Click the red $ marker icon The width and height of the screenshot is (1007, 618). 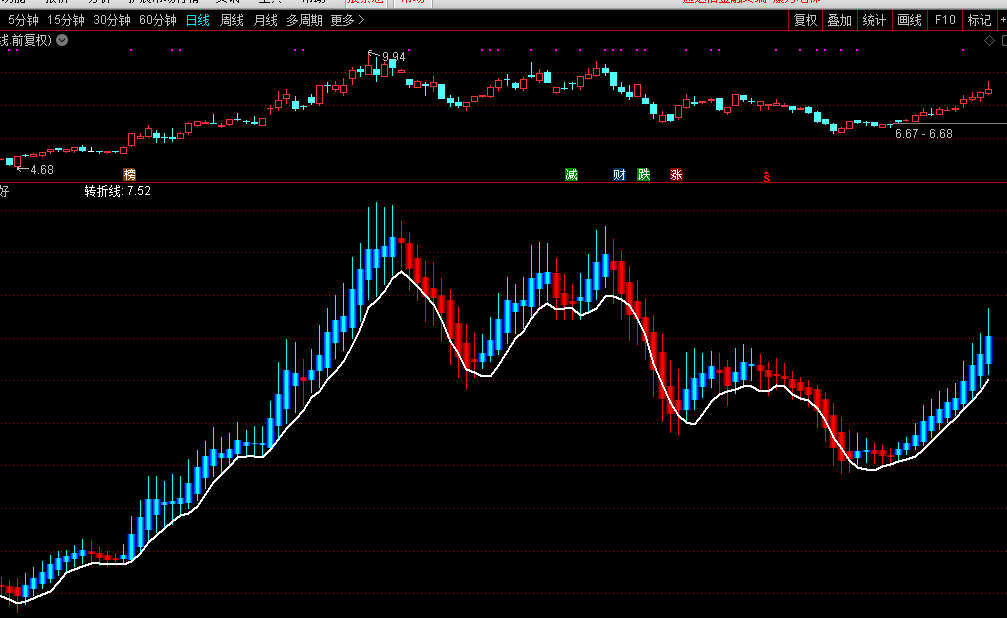tap(767, 177)
